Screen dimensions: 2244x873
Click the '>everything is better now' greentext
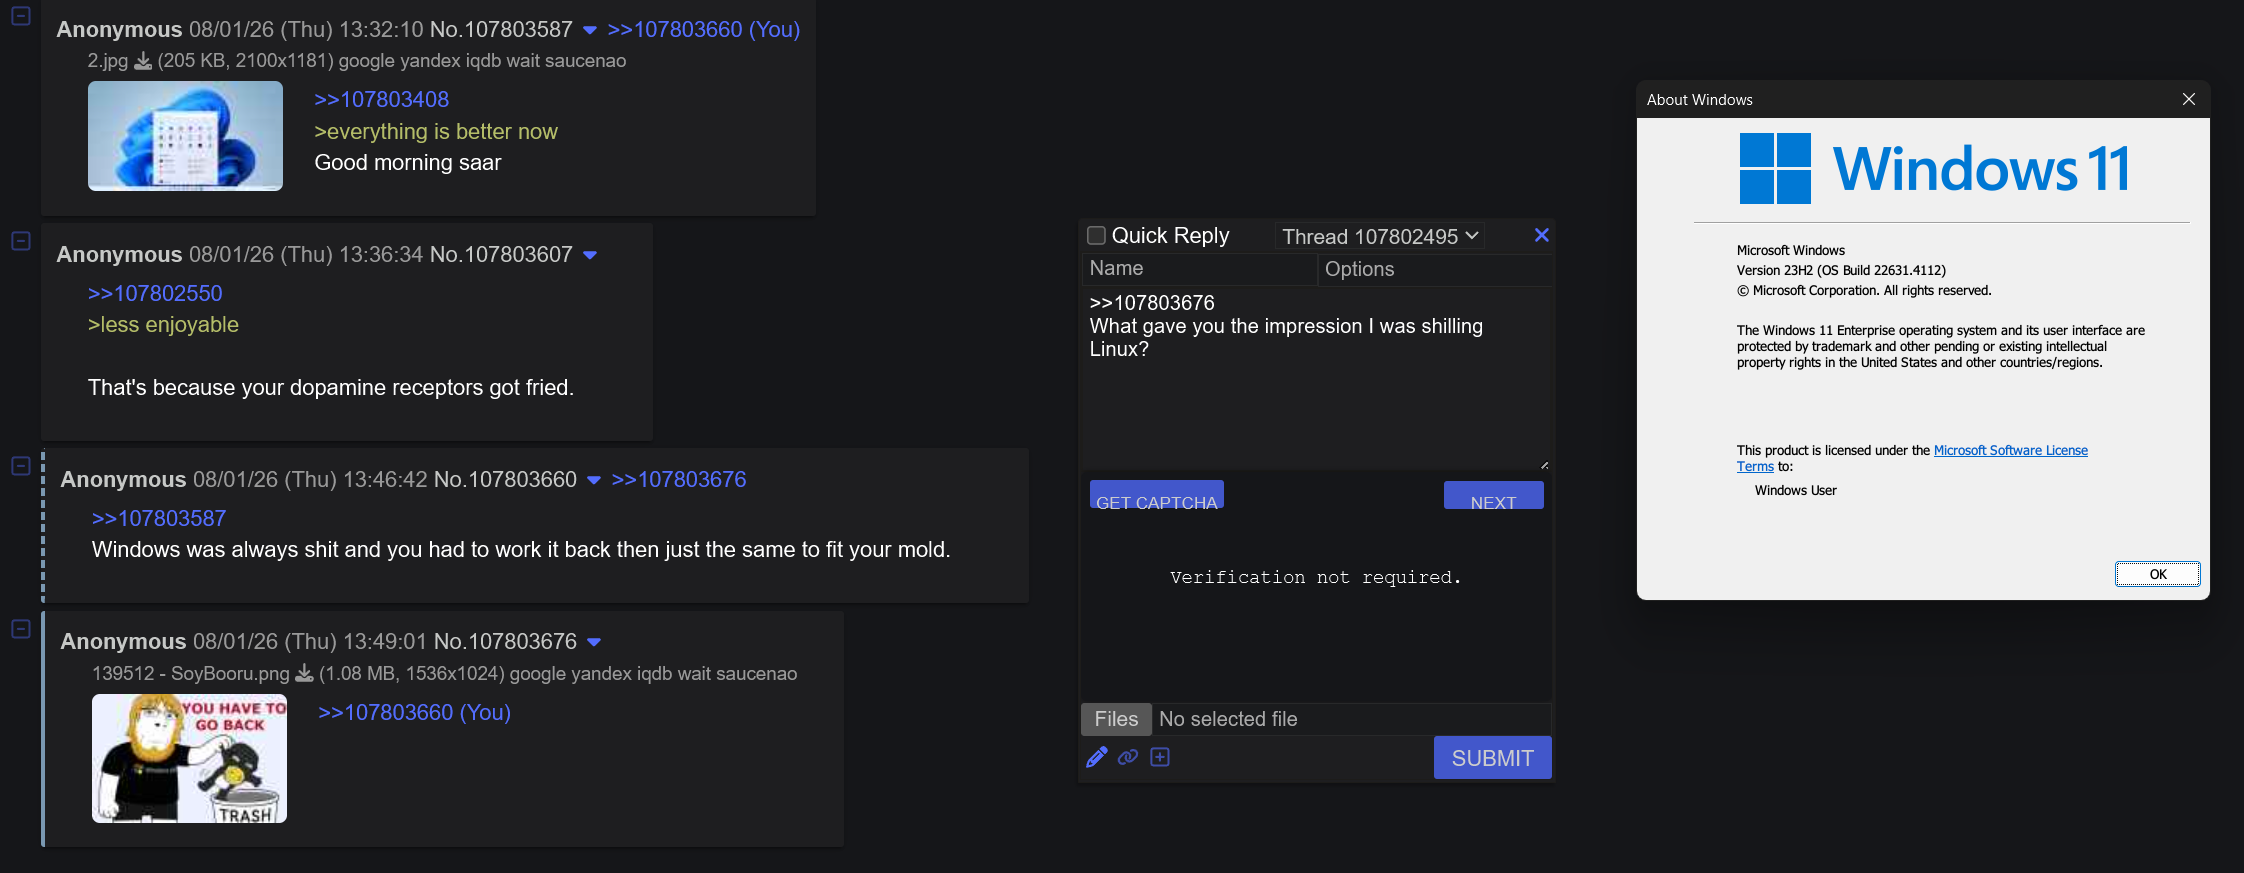pyautogui.click(x=436, y=132)
